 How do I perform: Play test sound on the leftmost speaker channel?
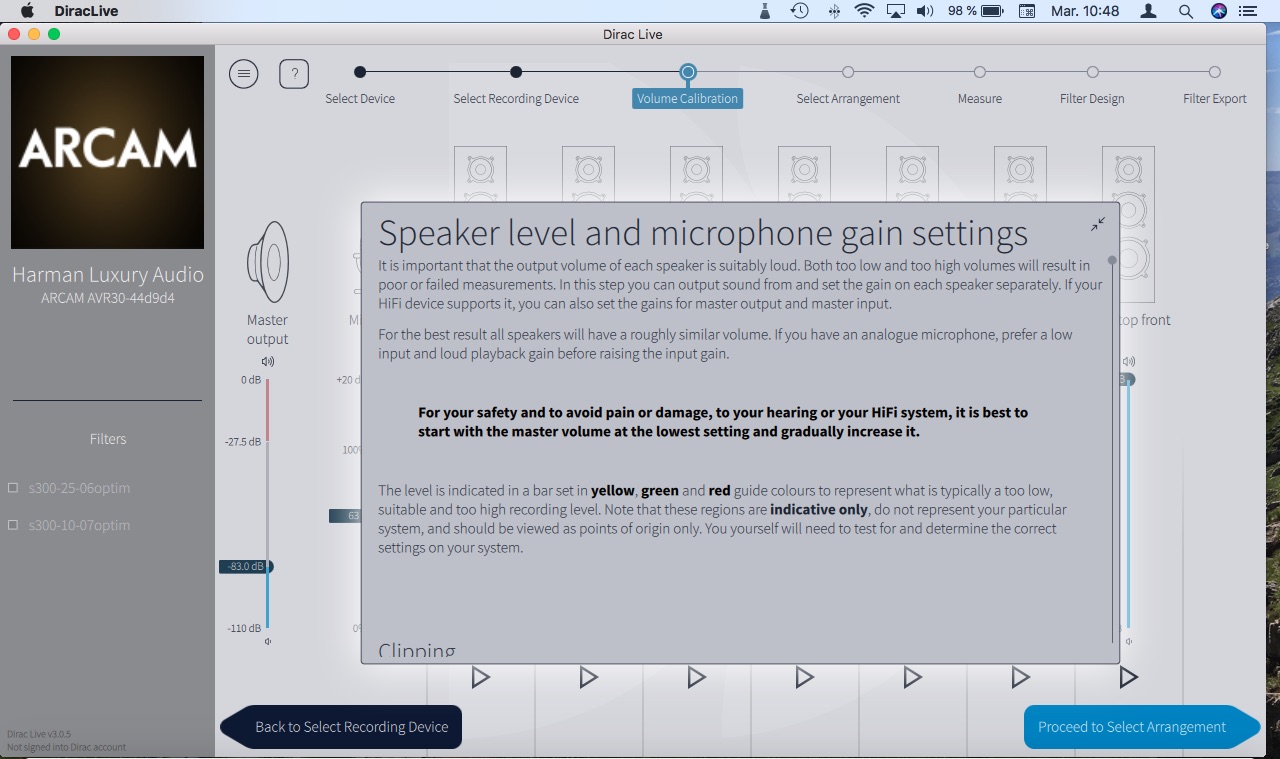click(x=481, y=677)
